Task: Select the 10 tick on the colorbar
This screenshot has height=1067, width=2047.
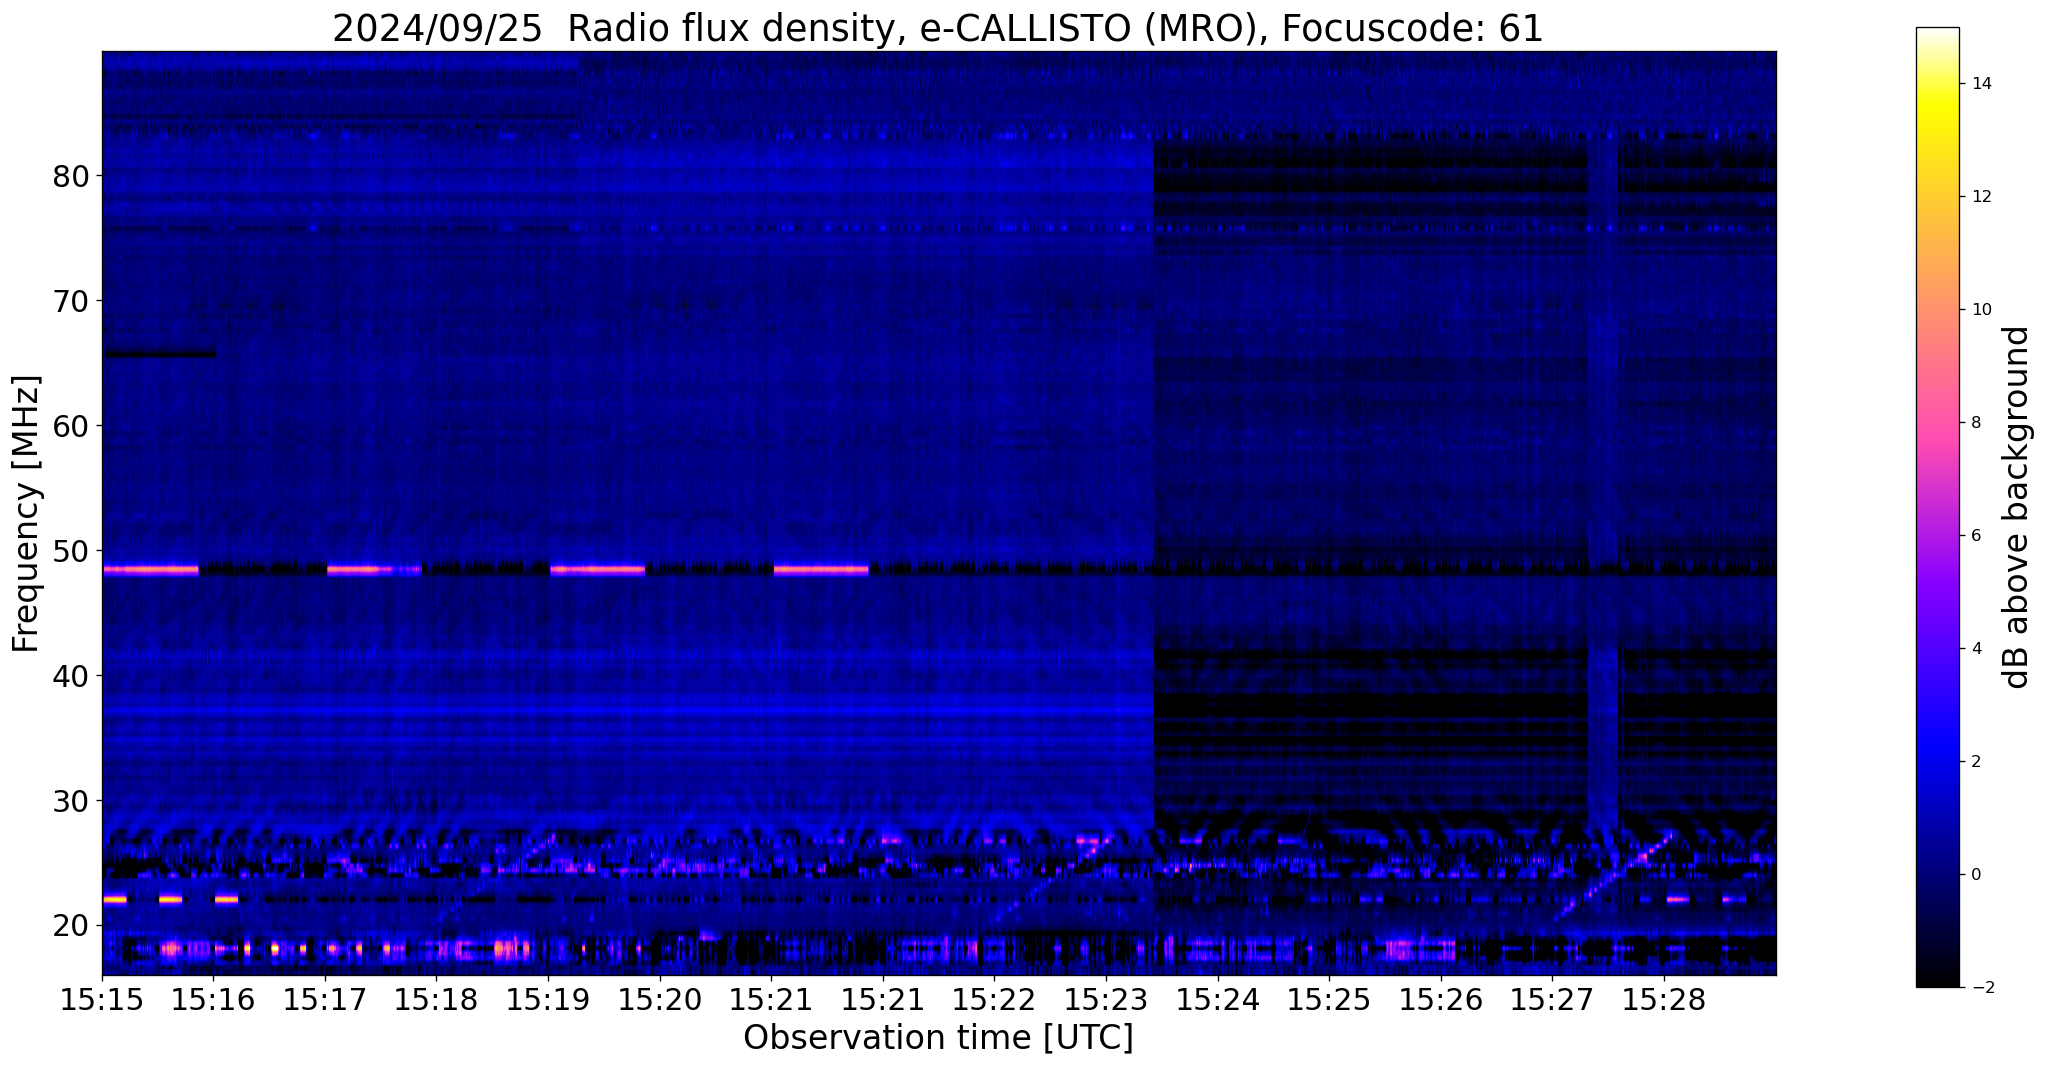Action: pos(1980,310)
